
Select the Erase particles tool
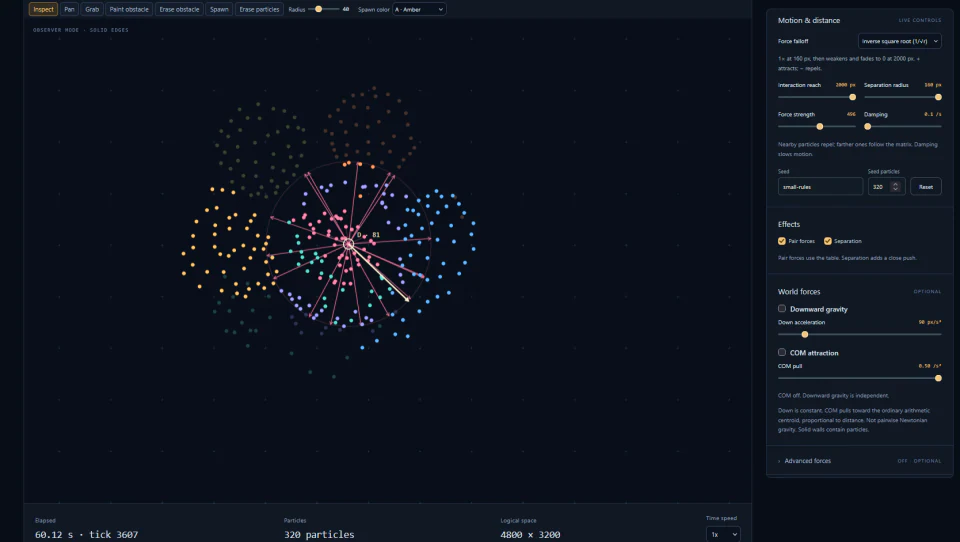pyautogui.click(x=259, y=9)
